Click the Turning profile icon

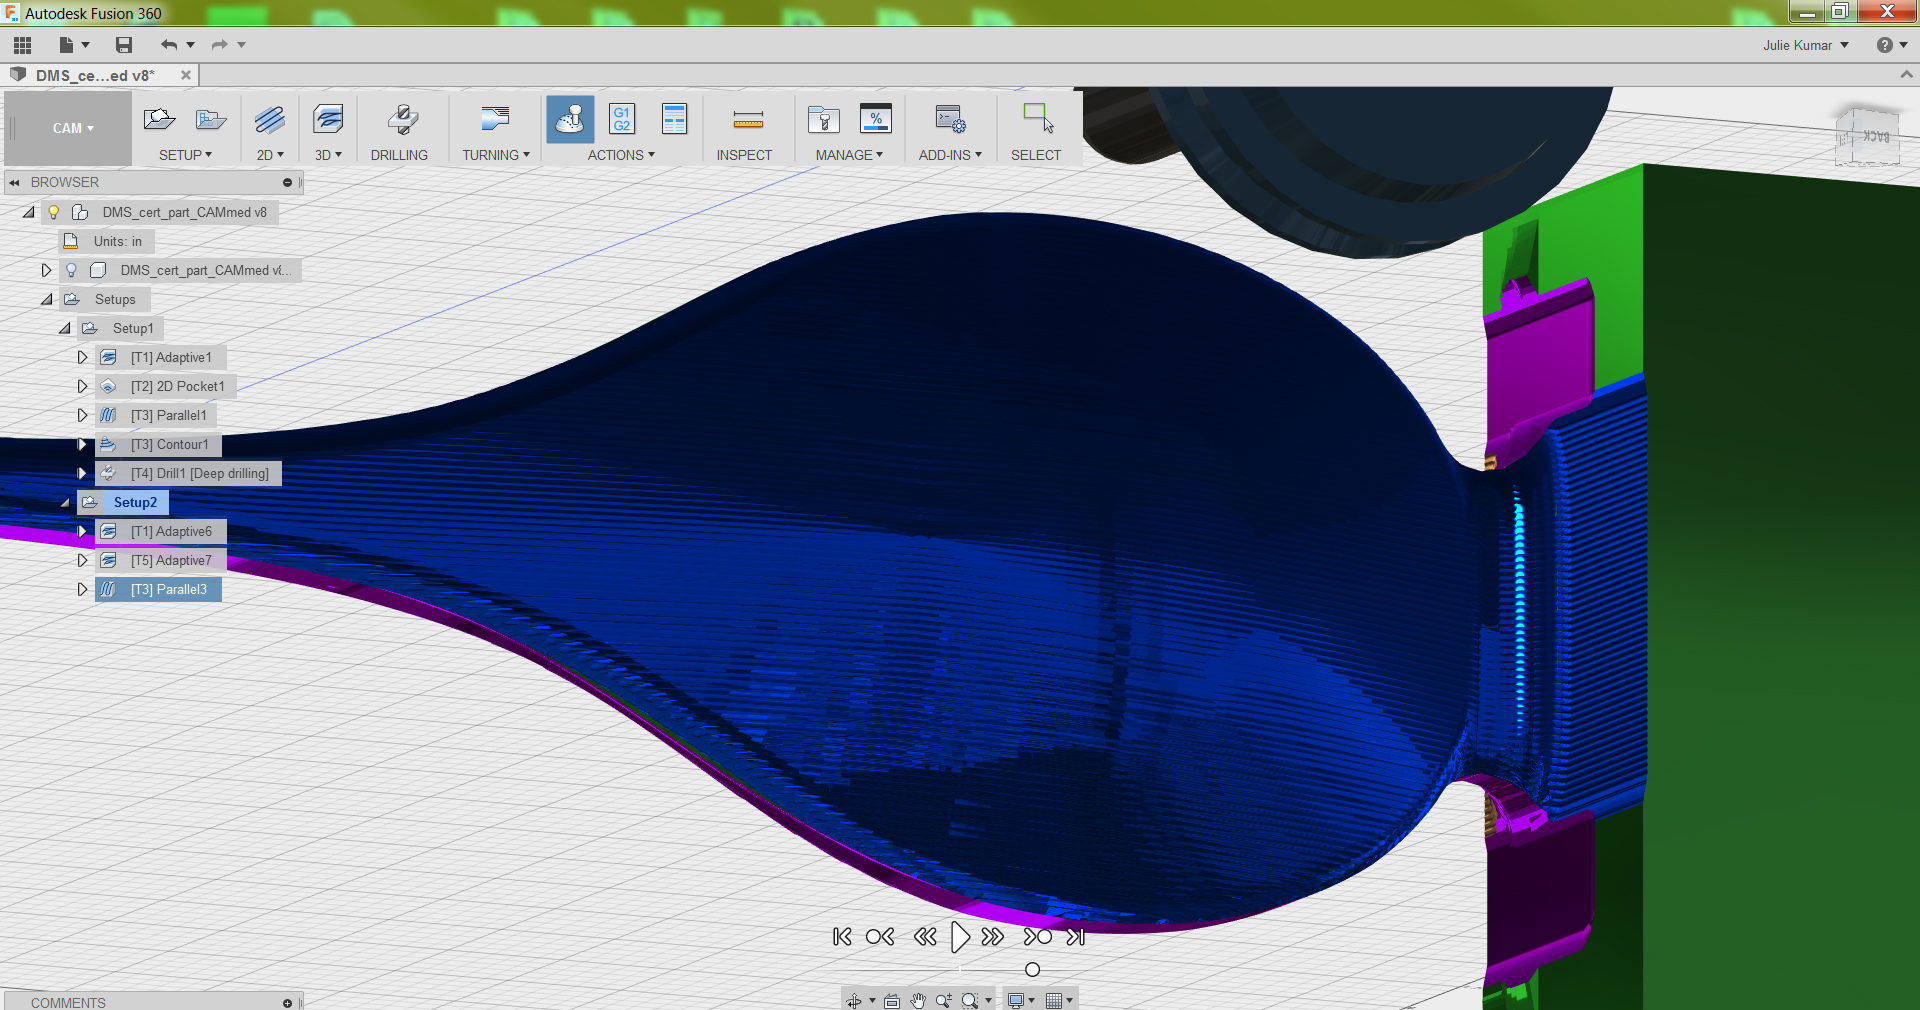[x=495, y=119]
